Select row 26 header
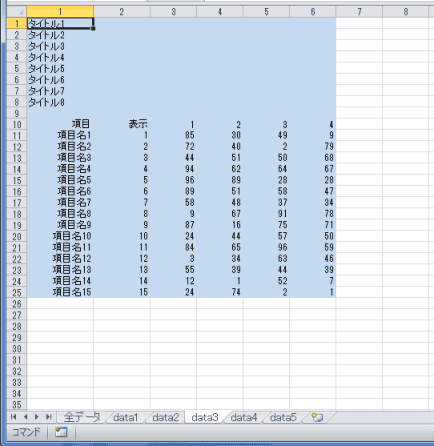This screenshot has height=446, width=434. click(x=17, y=304)
